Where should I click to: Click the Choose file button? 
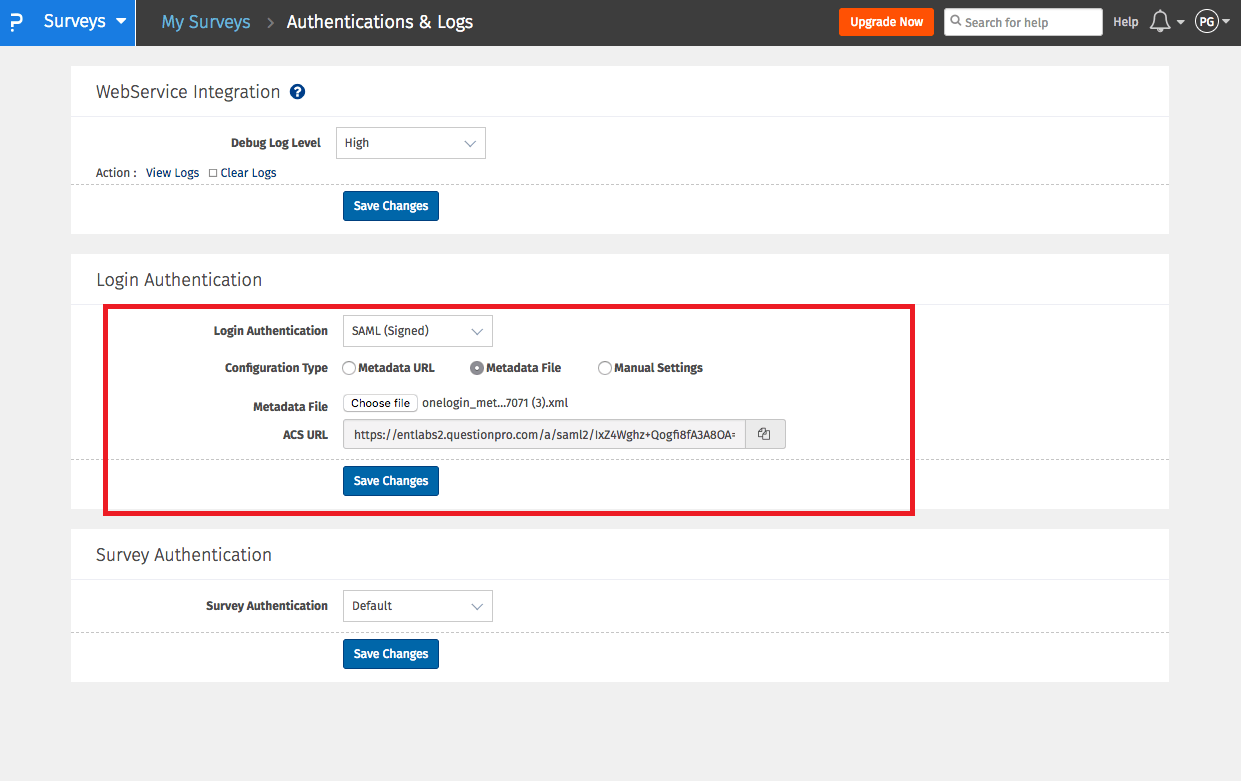(381, 403)
